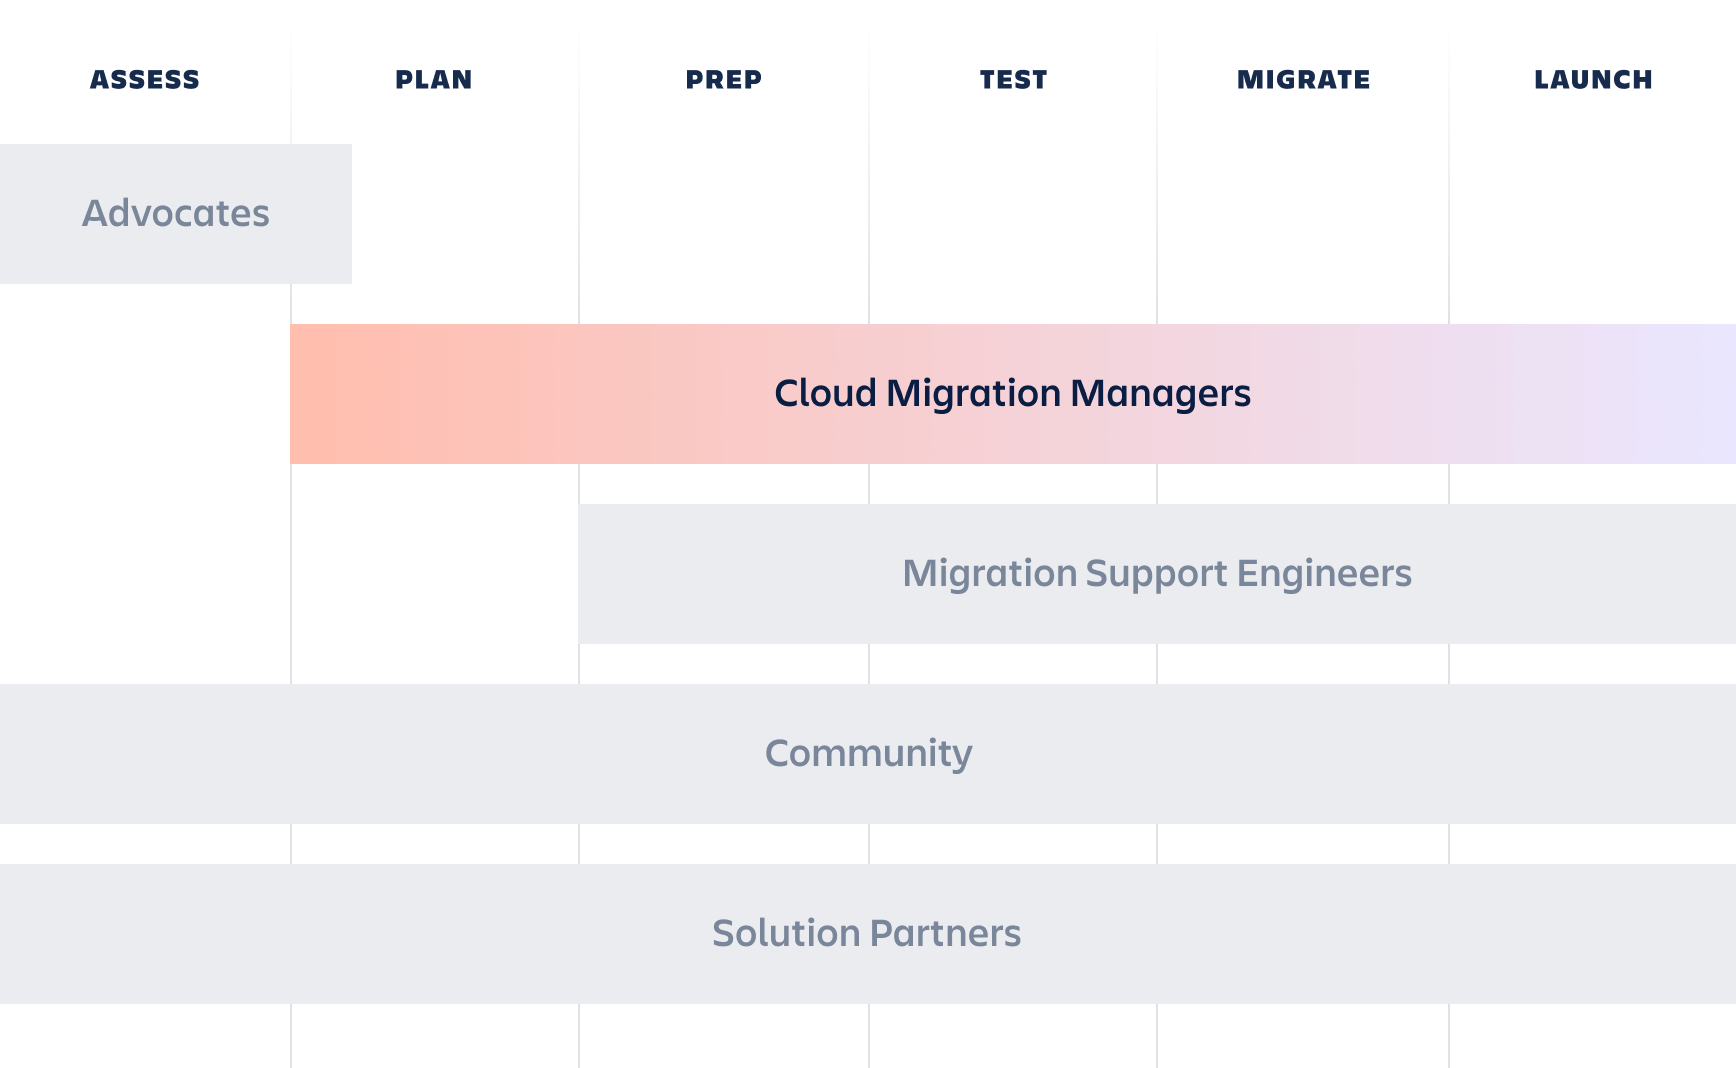1736x1068 pixels.
Task: Select the PLAN column header
Action: click(x=433, y=80)
